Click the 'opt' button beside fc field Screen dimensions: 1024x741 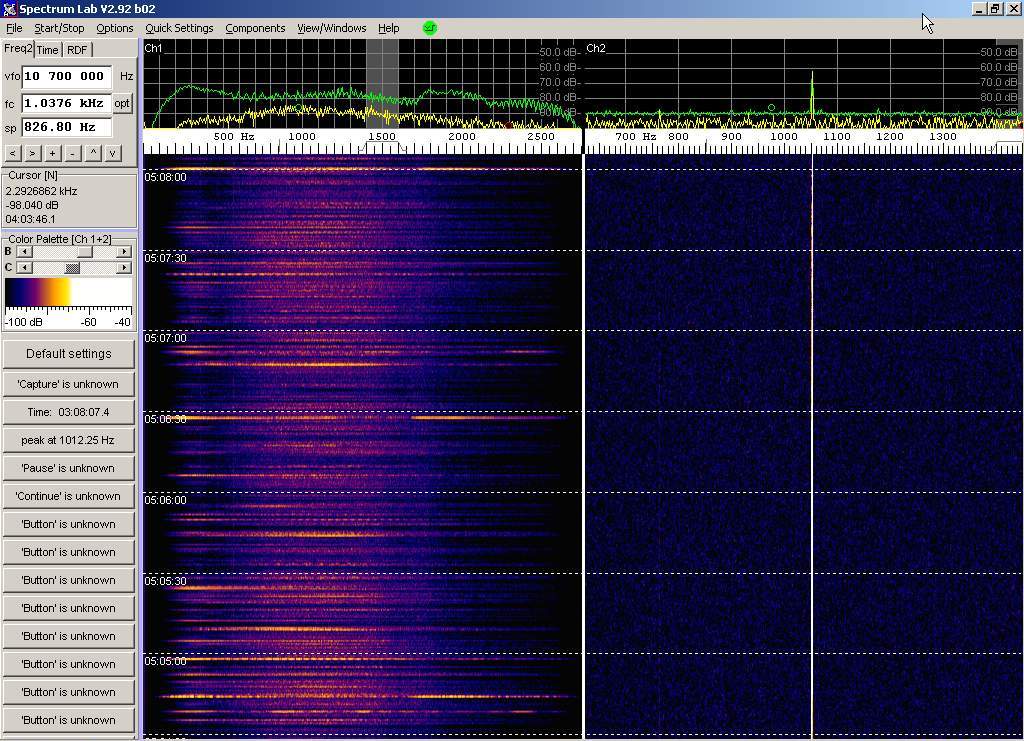[x=122, y=103]
